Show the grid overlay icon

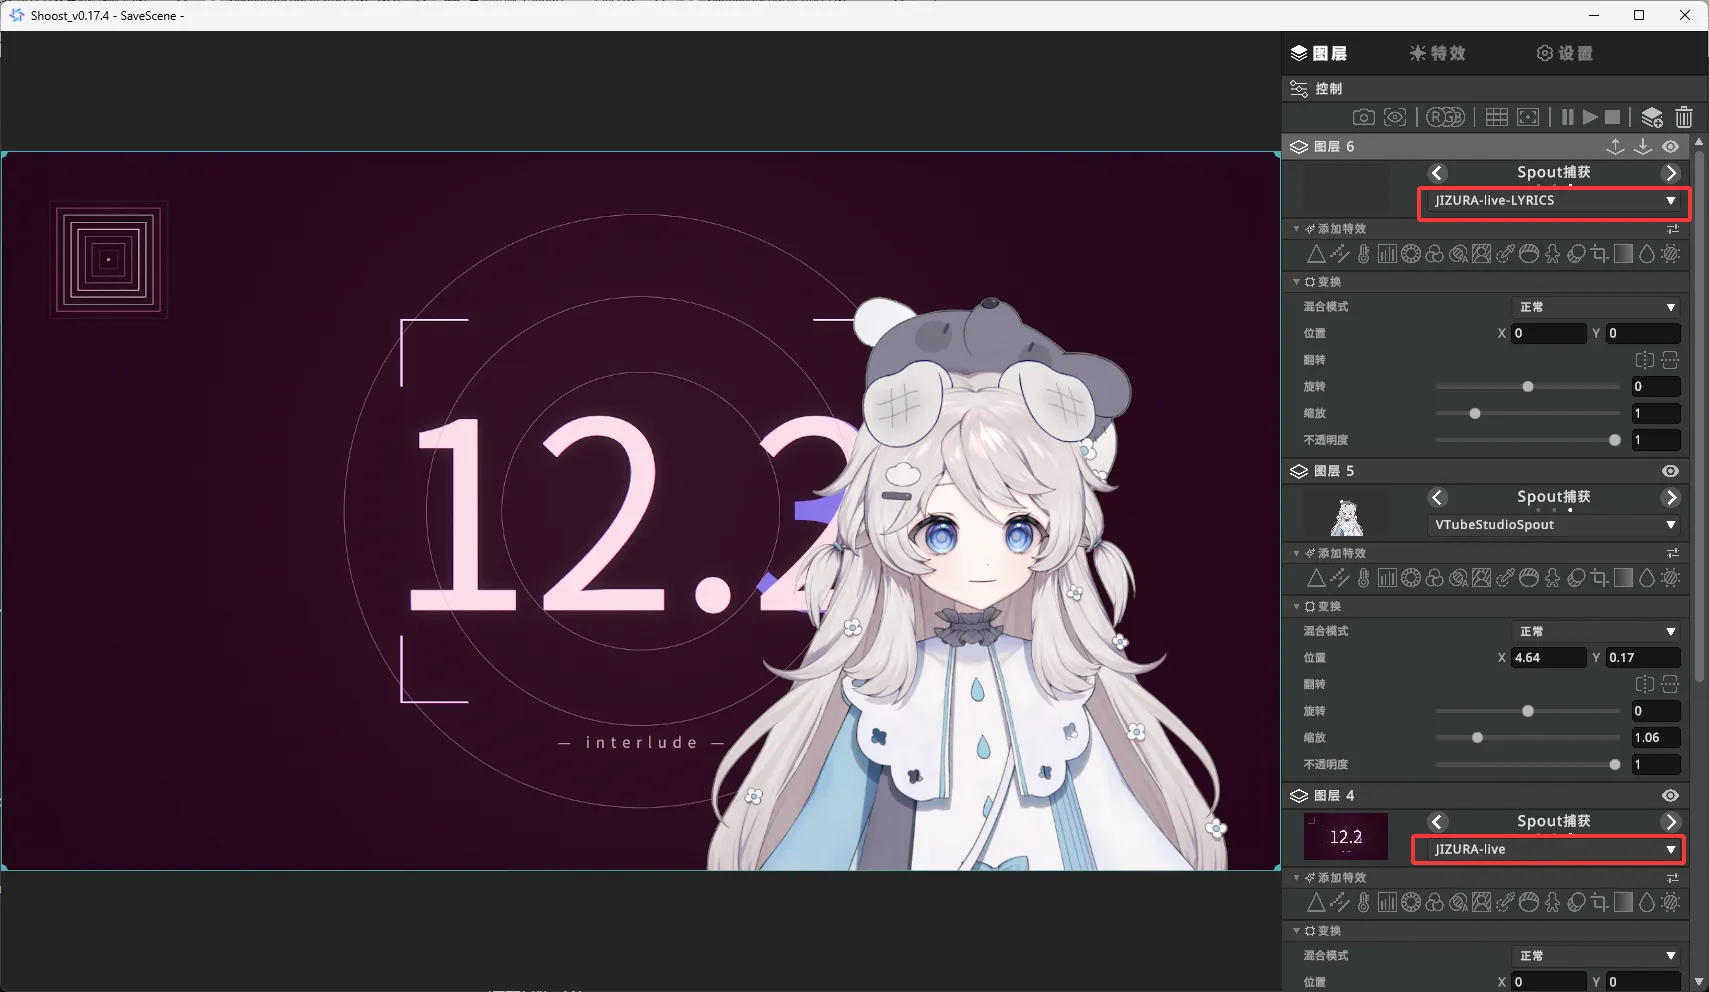tap(1496, 117)
